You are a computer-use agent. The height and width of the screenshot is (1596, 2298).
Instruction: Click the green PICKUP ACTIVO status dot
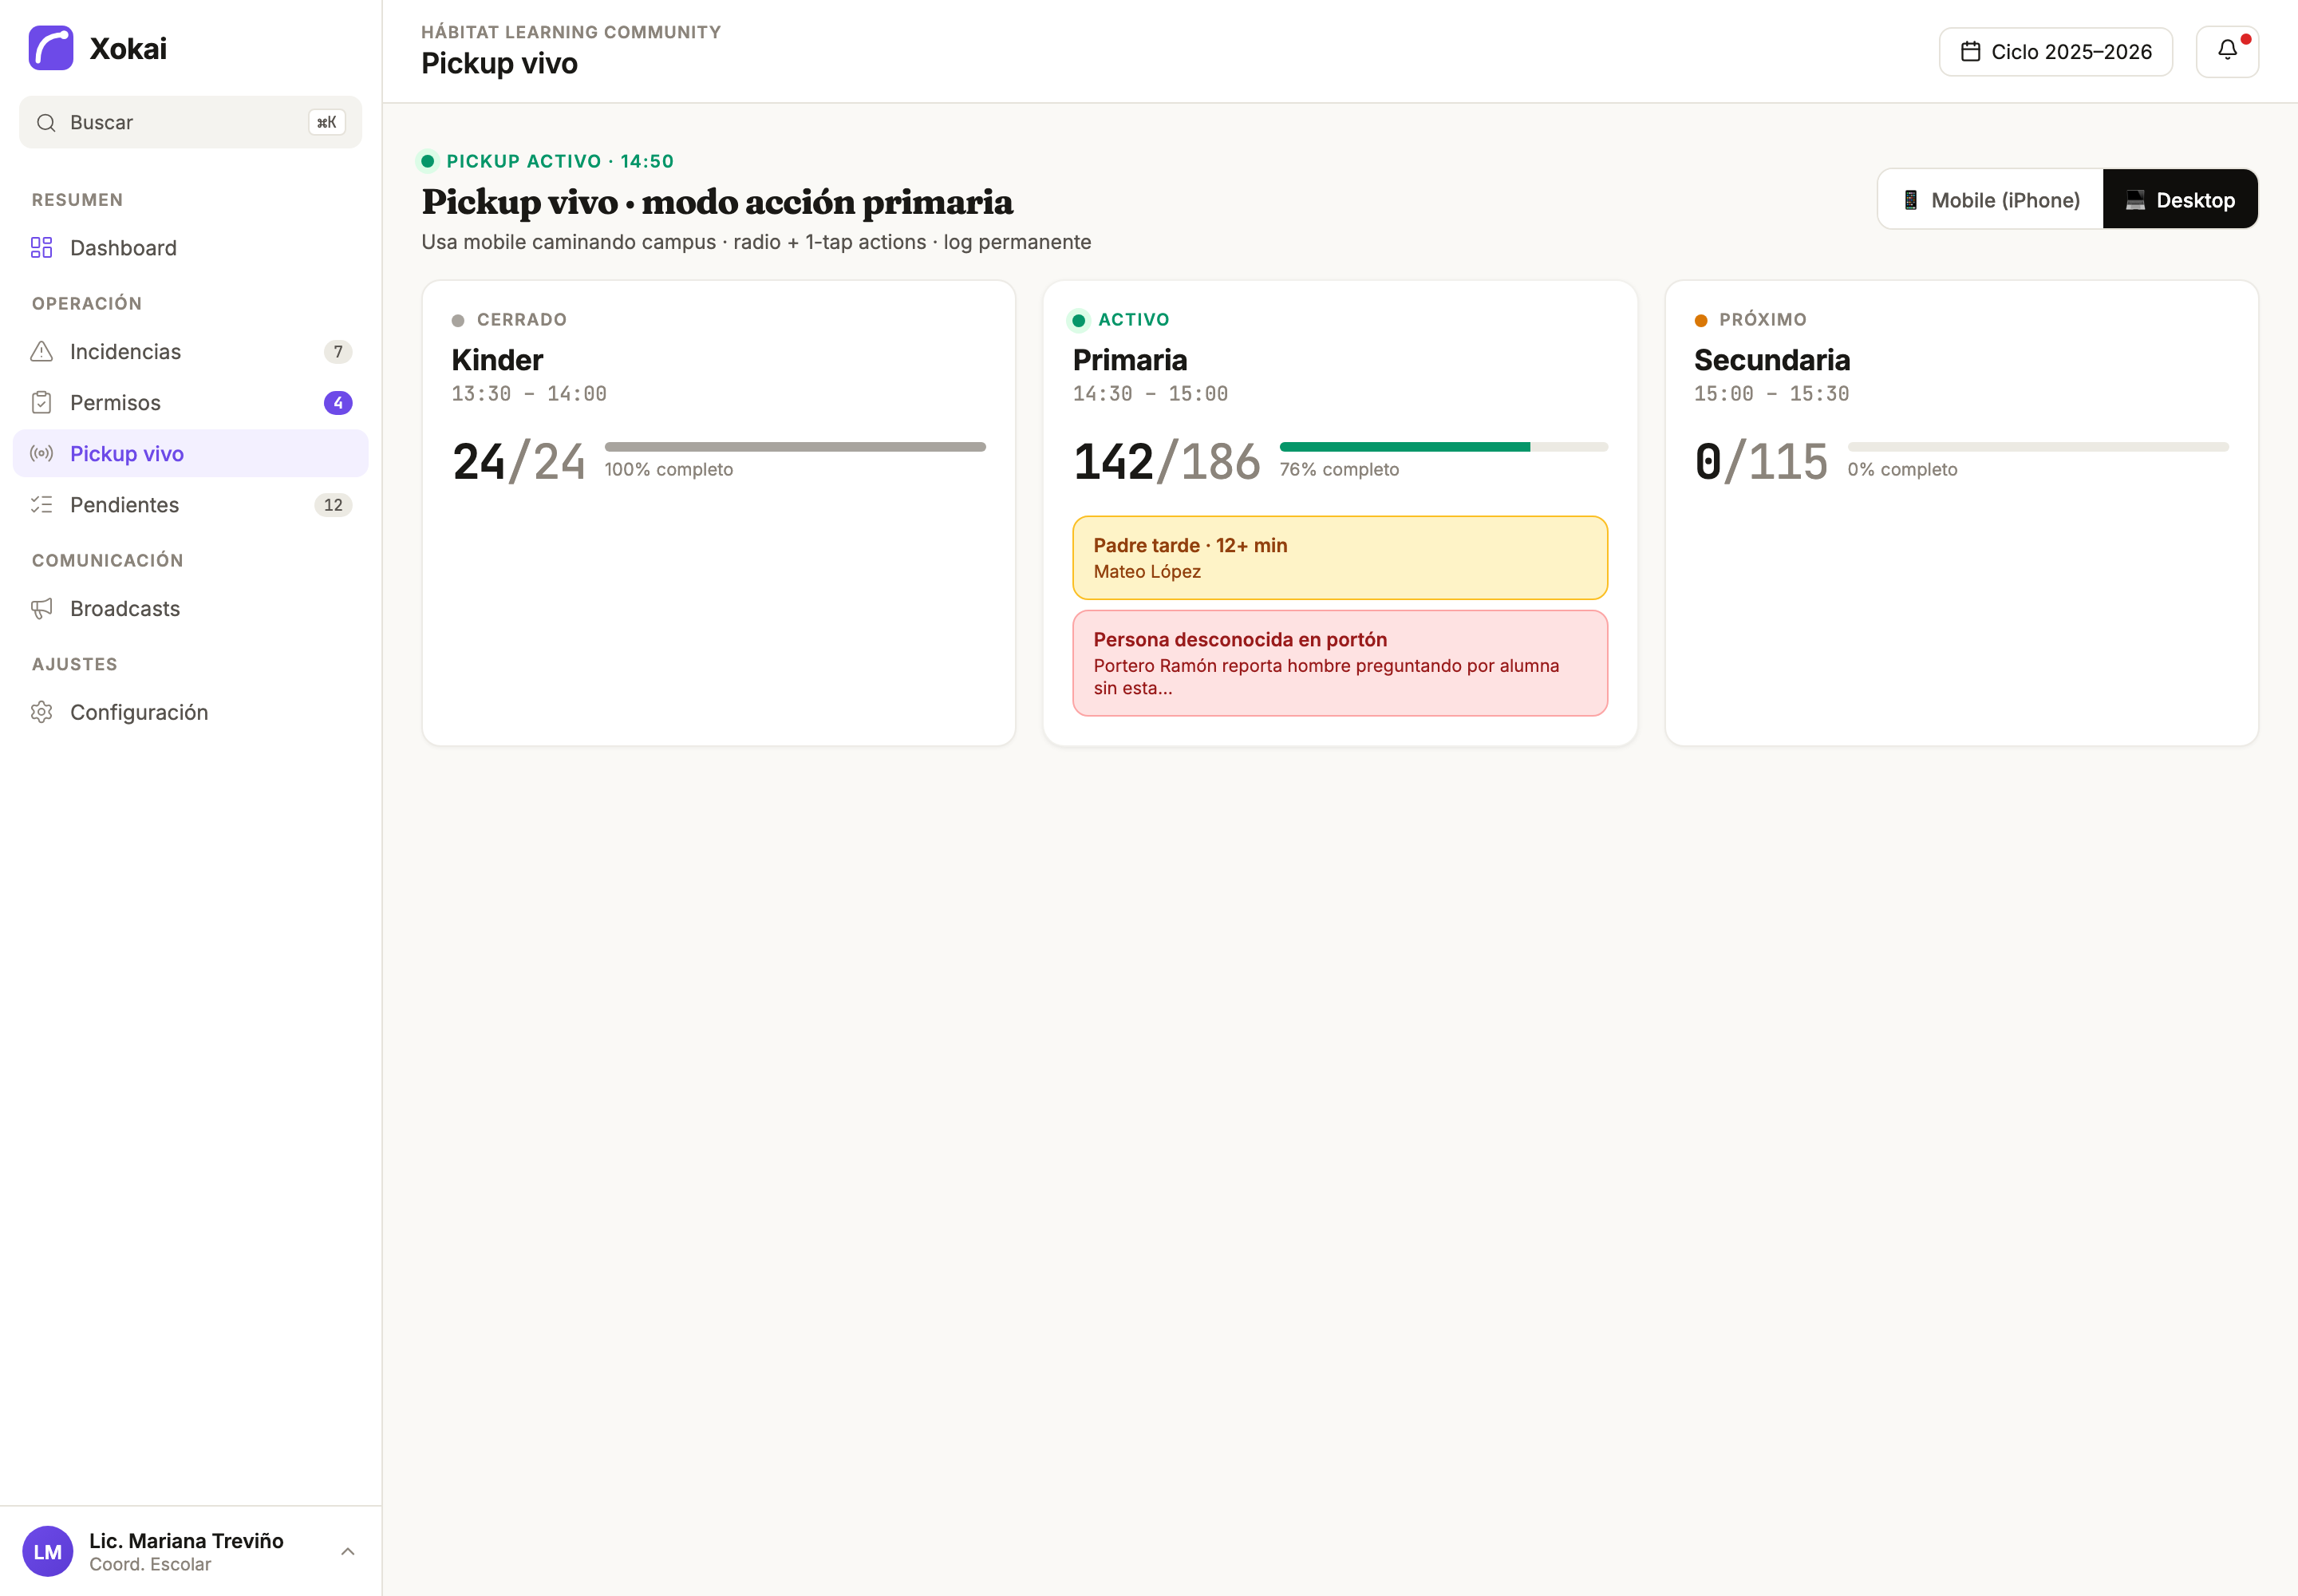(x=427, y=161)
